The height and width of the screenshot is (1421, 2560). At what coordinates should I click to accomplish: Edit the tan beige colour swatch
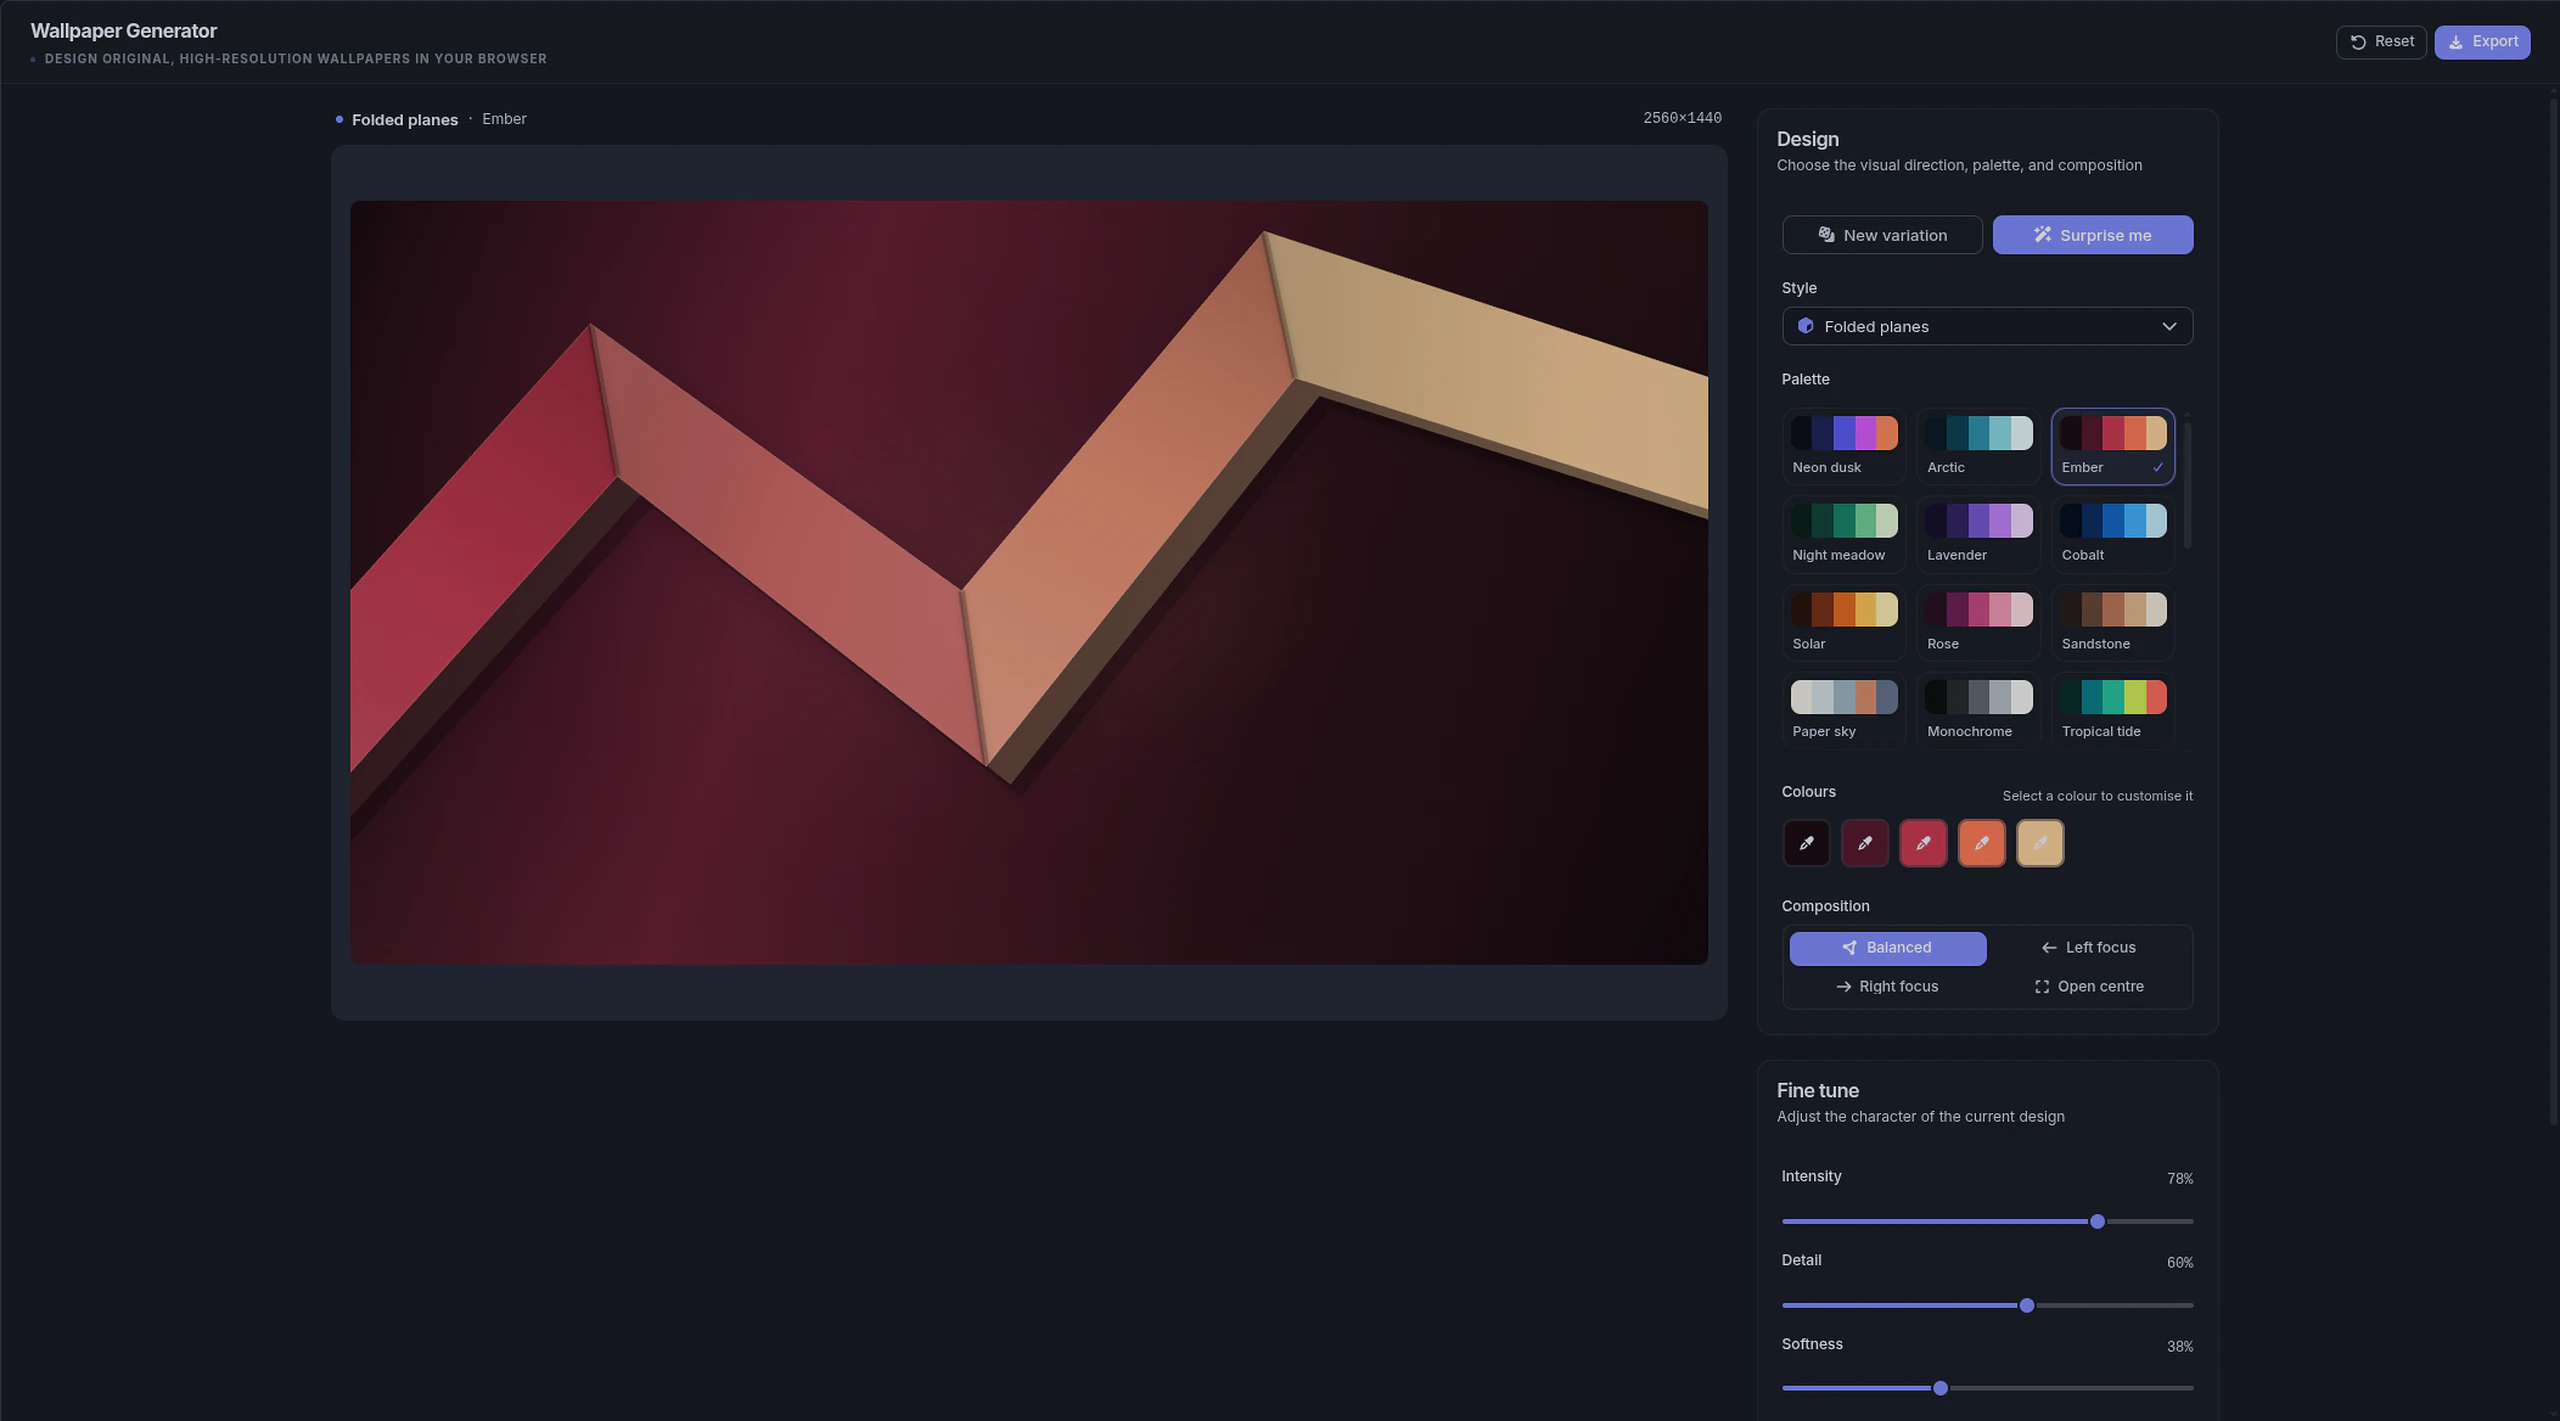2040,843
